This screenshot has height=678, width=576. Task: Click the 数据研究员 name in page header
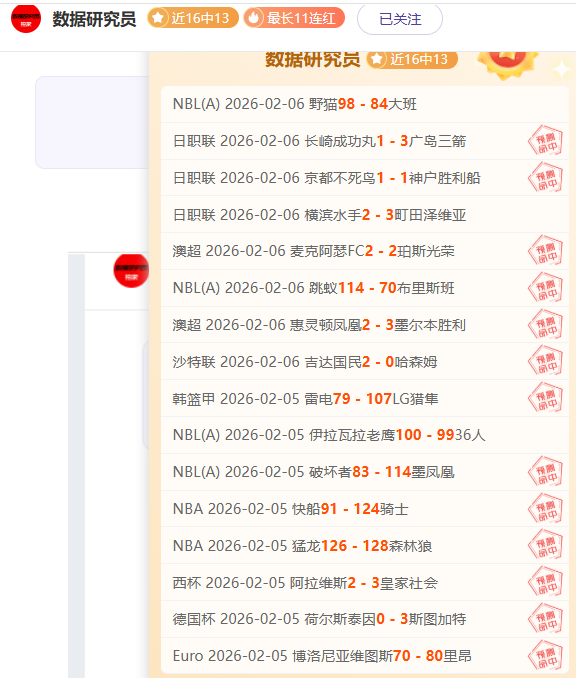94,19
